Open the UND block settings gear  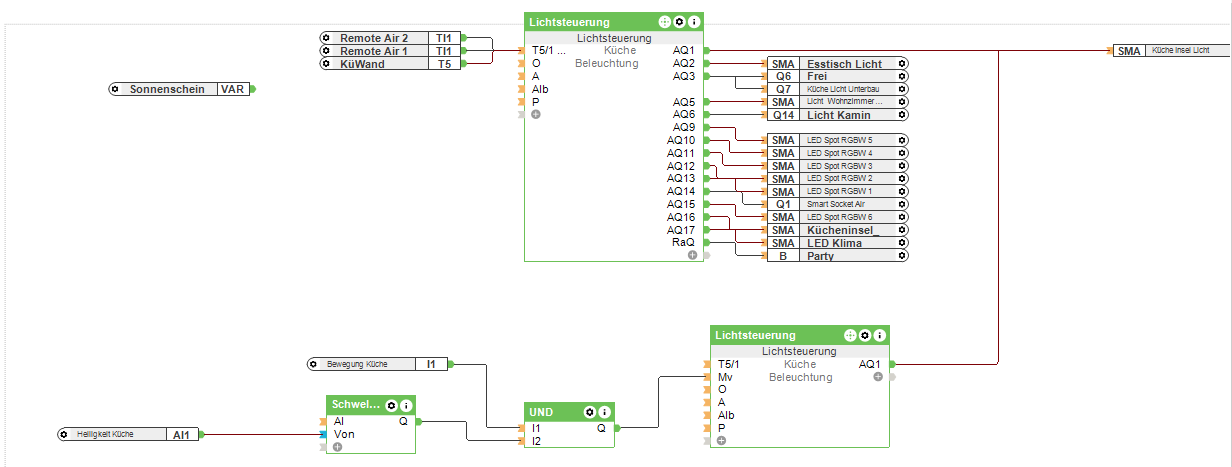pyautogui.click(x=590, y=412)
